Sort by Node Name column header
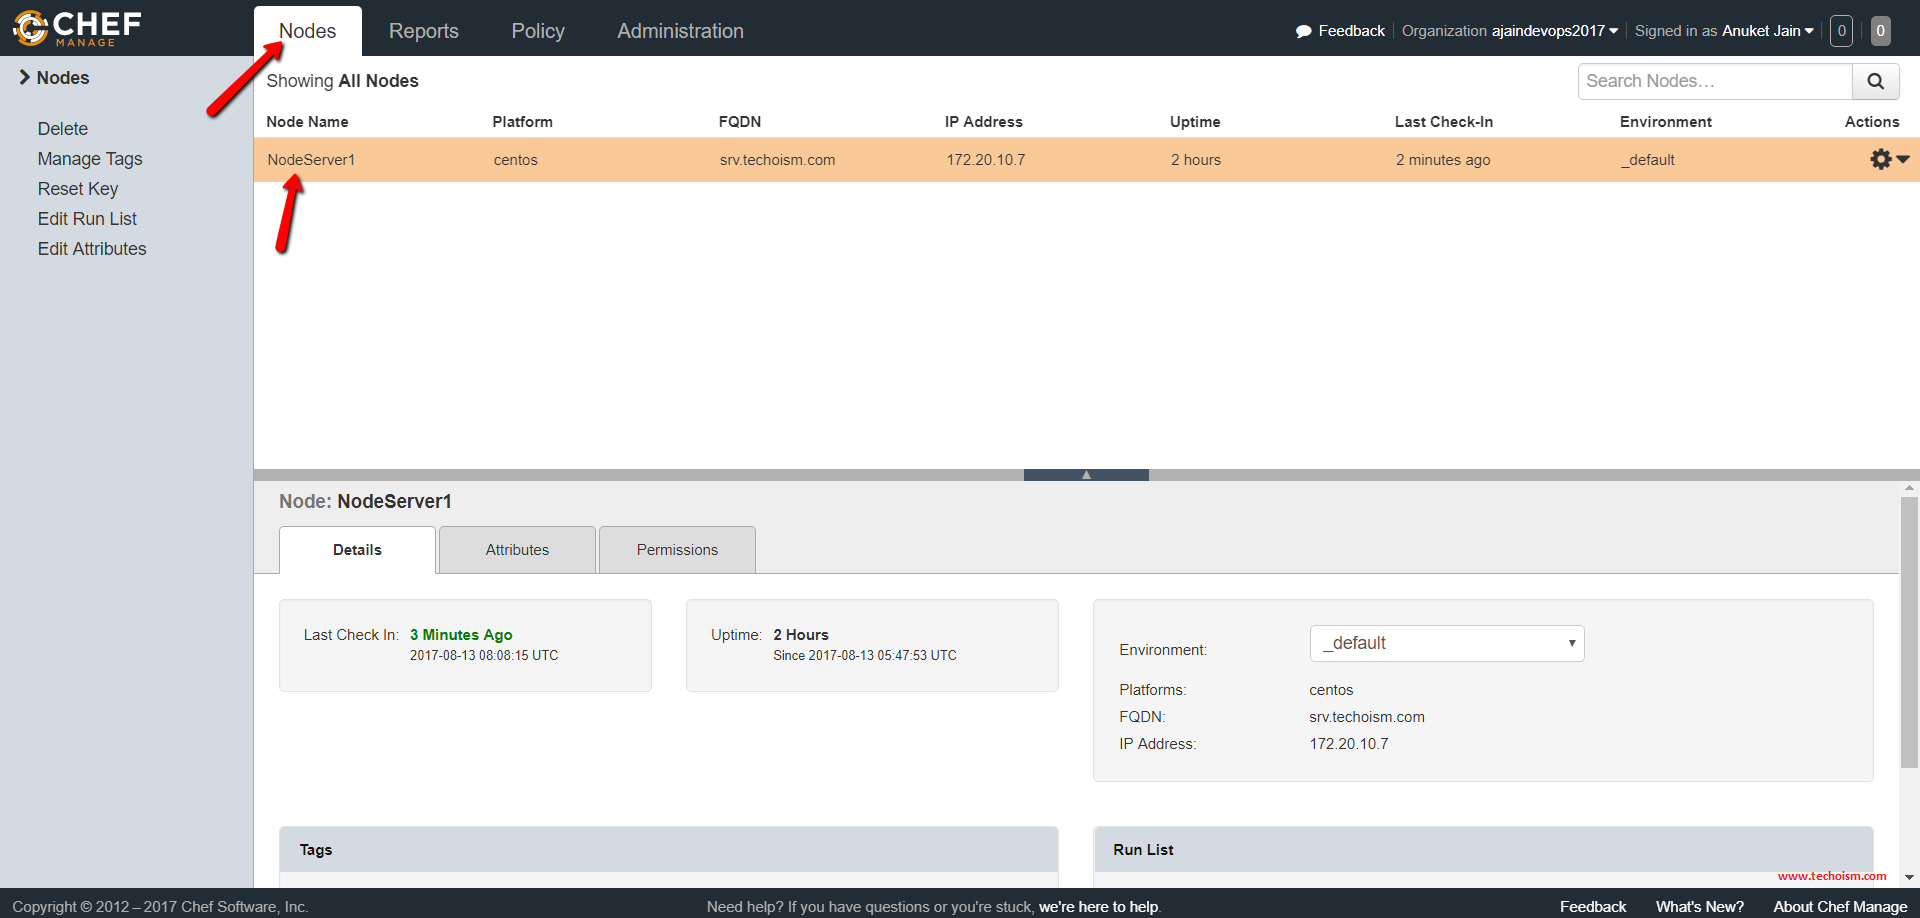The image size is (1920, 918). [307, 122]
